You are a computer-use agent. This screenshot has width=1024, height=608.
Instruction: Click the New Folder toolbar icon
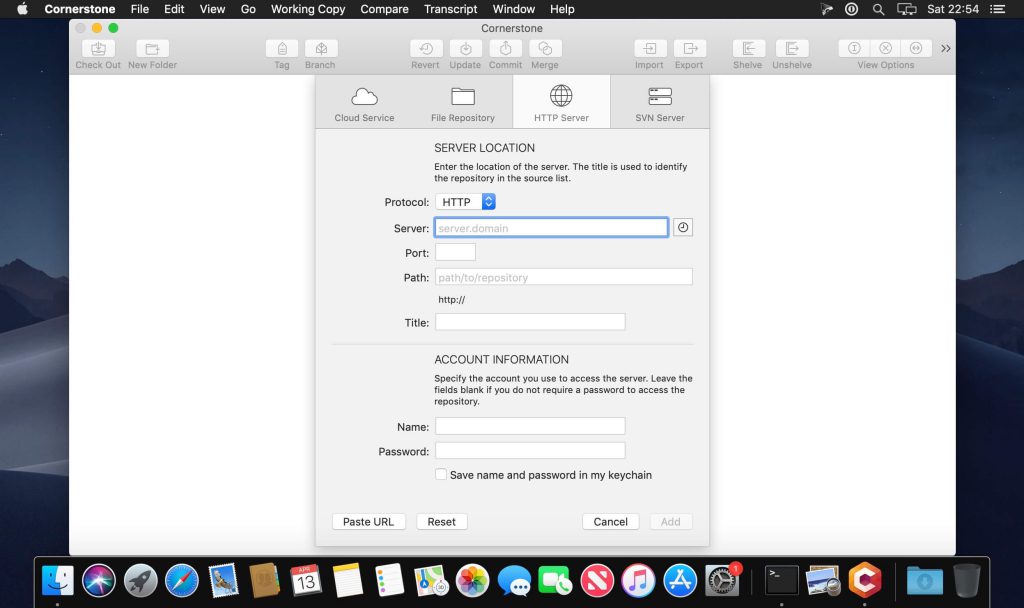[152, 49]
